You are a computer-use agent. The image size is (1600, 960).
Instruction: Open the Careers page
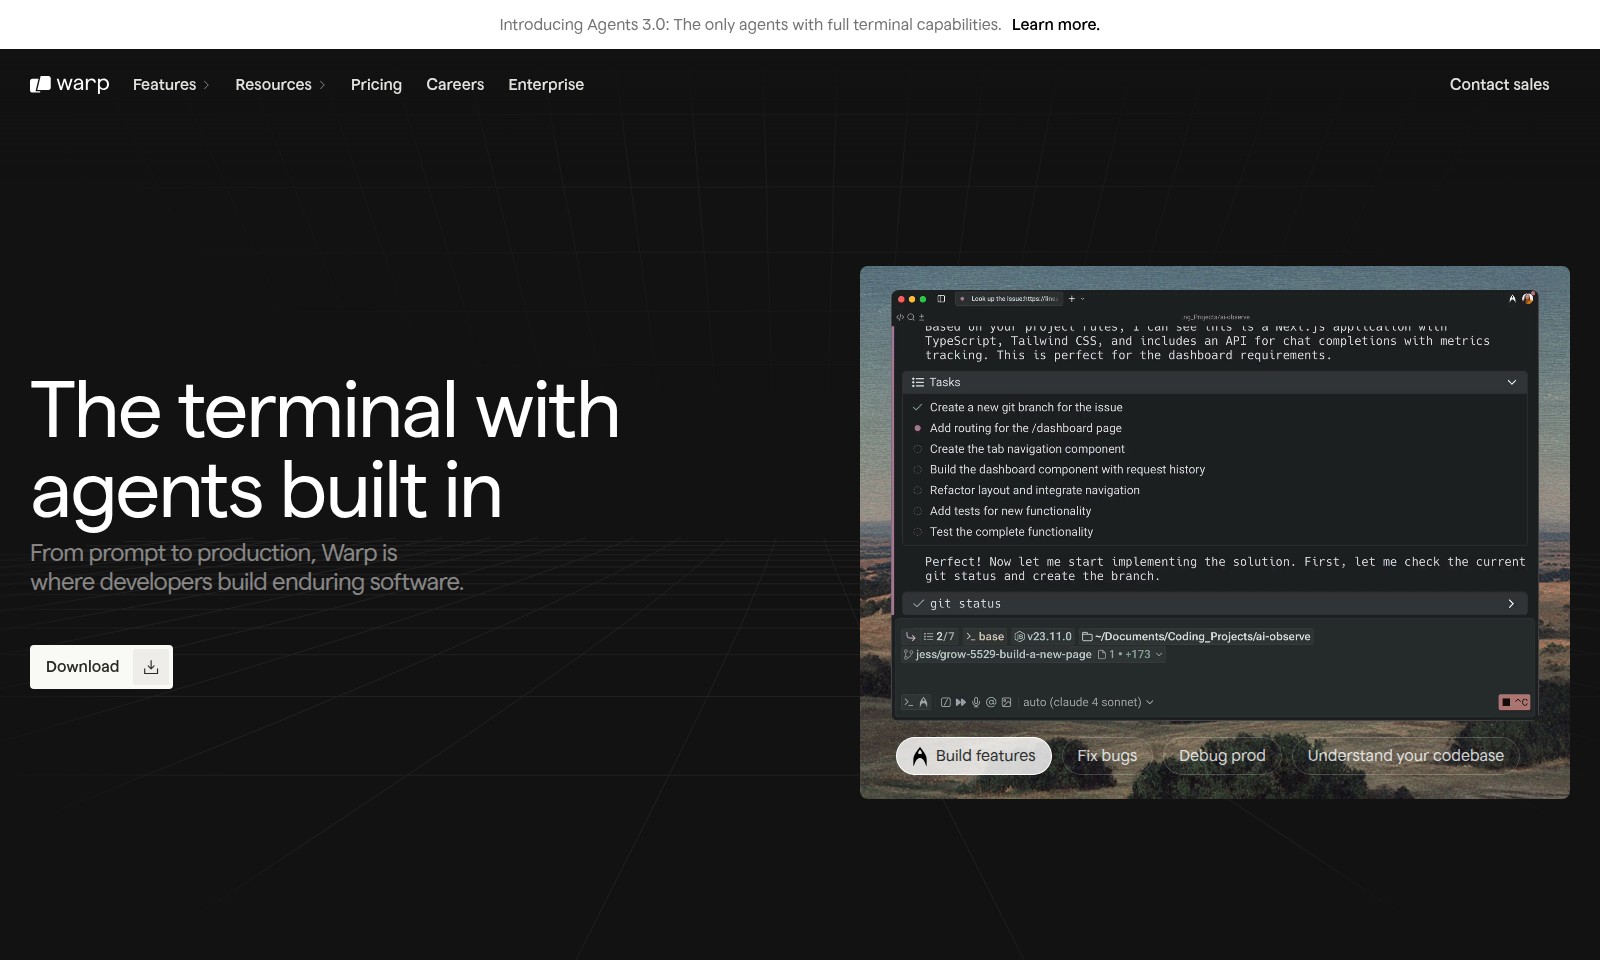(x=455, y=84)
